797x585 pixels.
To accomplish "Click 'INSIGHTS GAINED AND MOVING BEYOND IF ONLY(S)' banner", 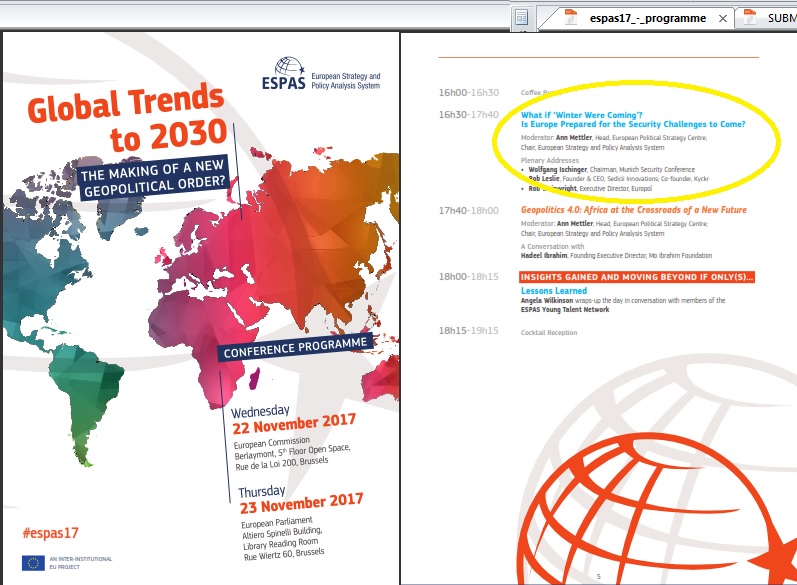I will 636,277.
